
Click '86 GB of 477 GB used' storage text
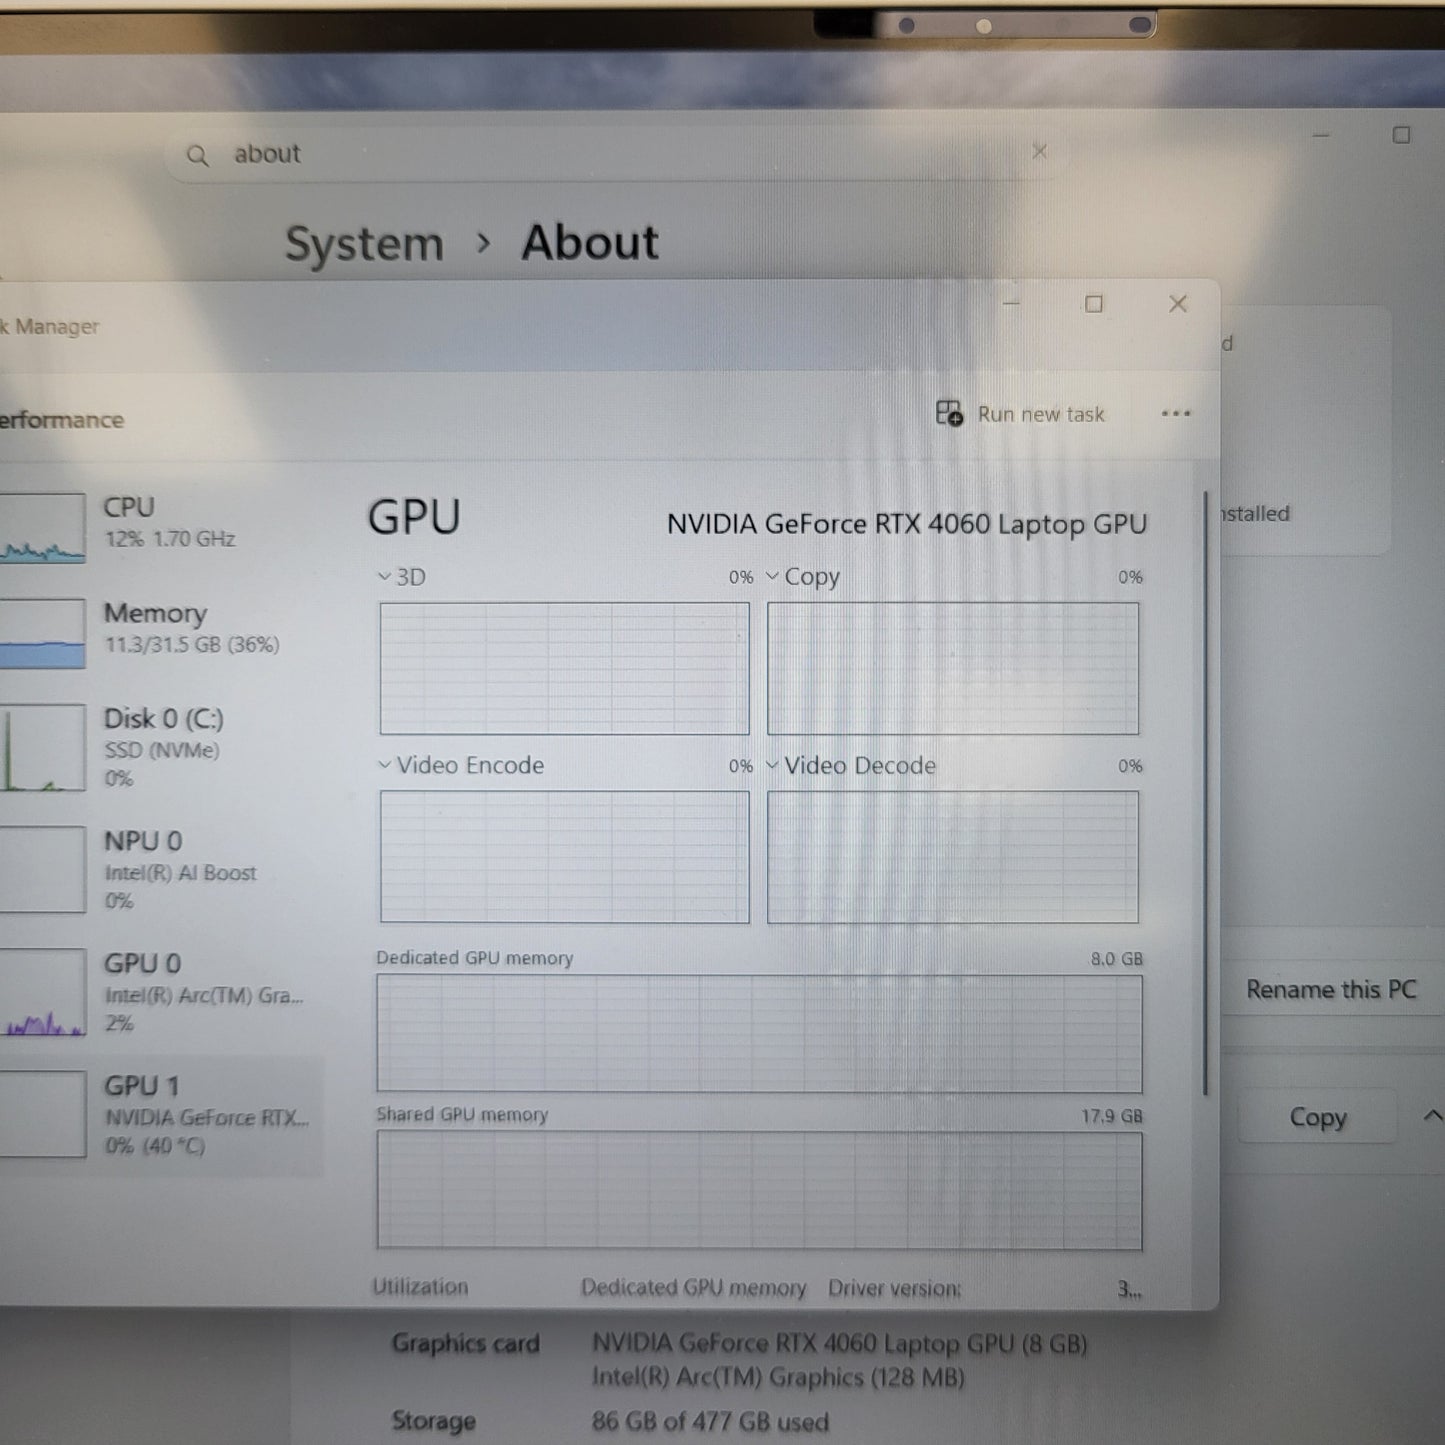click(710, 1421)
